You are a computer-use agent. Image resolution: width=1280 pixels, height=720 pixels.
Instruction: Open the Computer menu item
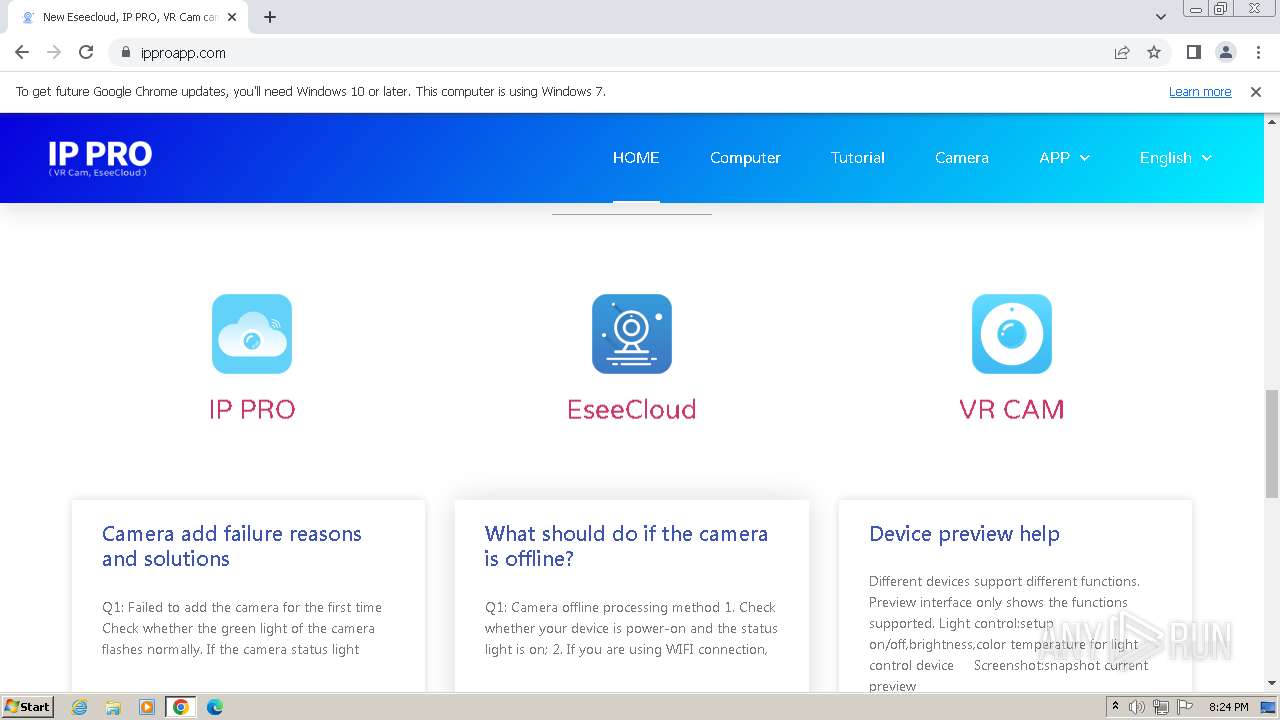click(745, 158)
